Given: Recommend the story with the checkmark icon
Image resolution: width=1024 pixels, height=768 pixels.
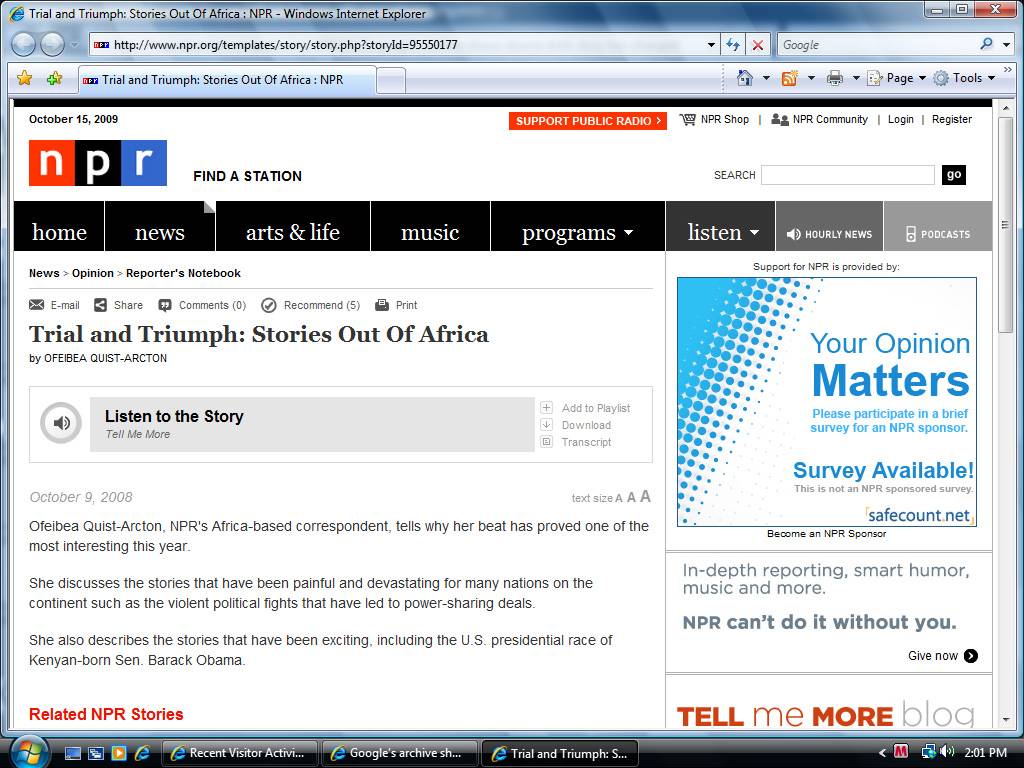Looking at the screenshot, I should pos(268,305).
